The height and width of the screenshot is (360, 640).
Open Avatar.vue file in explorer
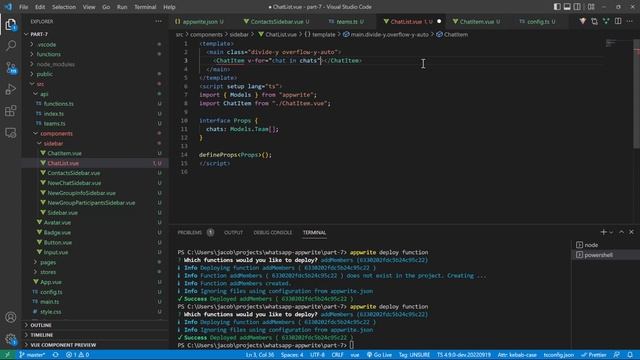95,222
